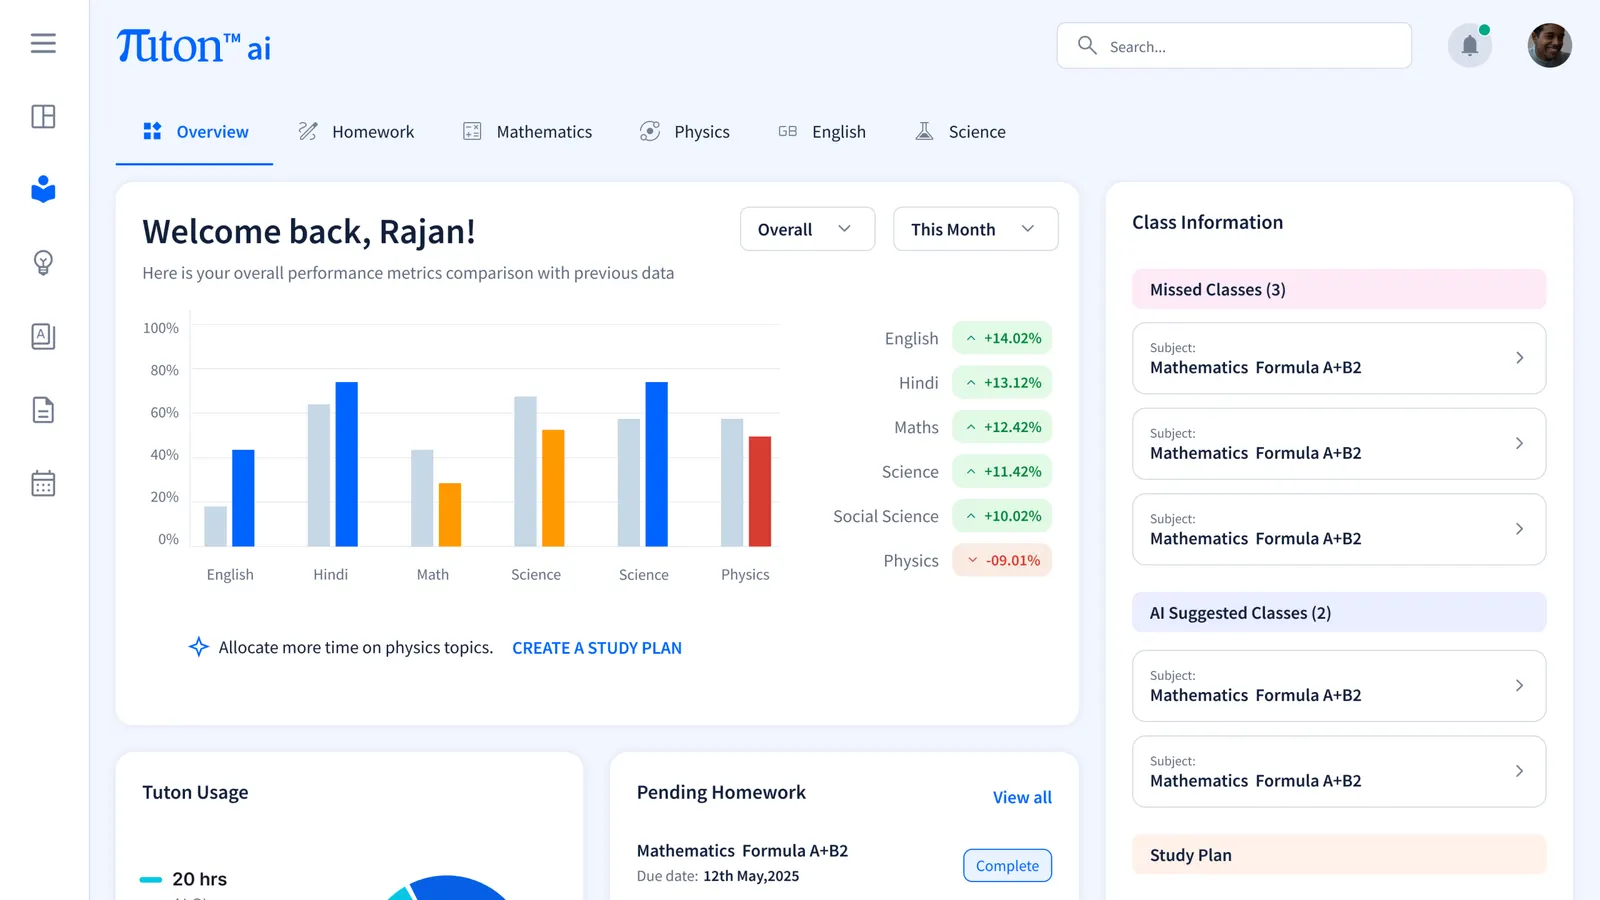The width and height of the screenshot is (1600, 900).
Task: Click the Hindi +13.12% badge
Action: click(x=1002, y=383)
